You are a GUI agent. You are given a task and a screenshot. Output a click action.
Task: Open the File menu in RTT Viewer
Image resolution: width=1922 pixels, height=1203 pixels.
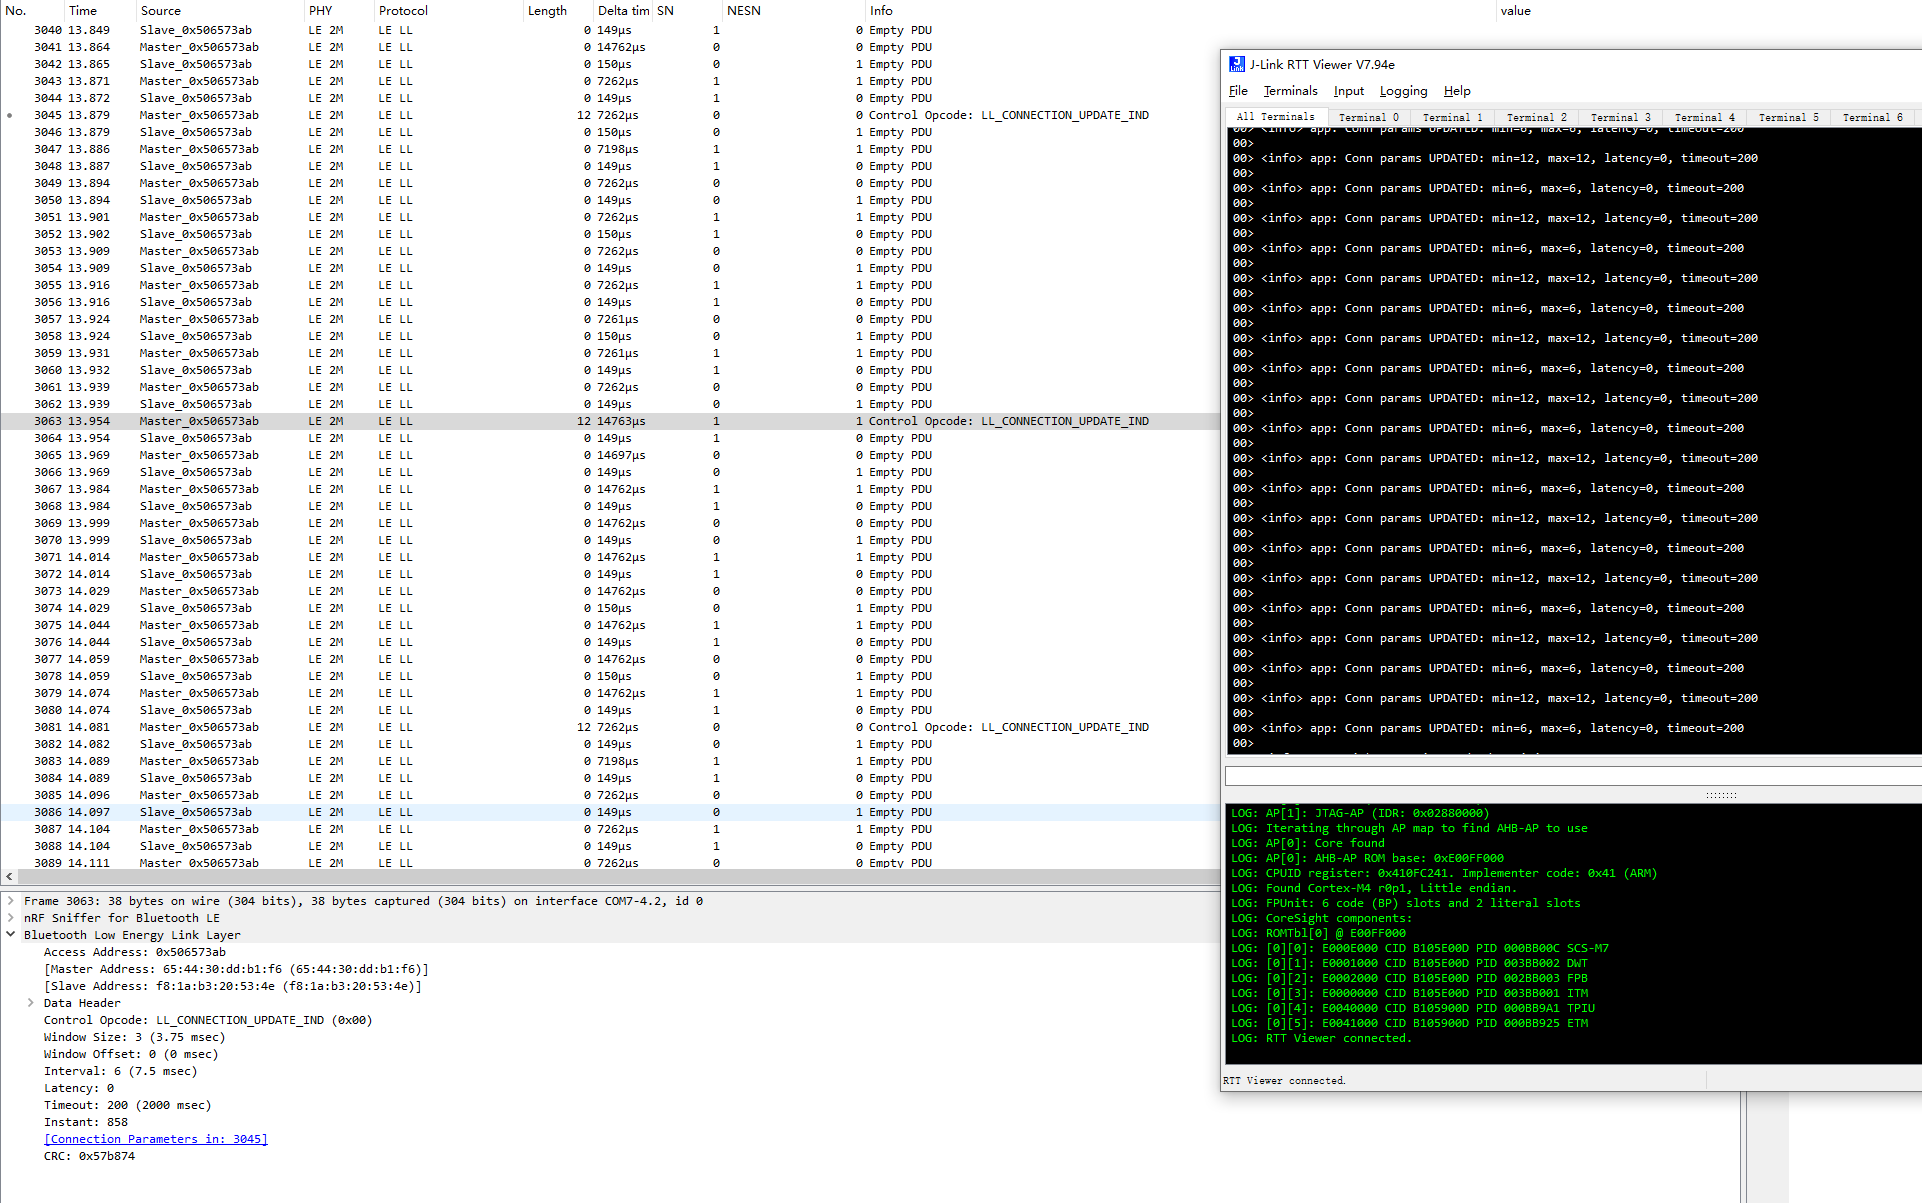1238,91
